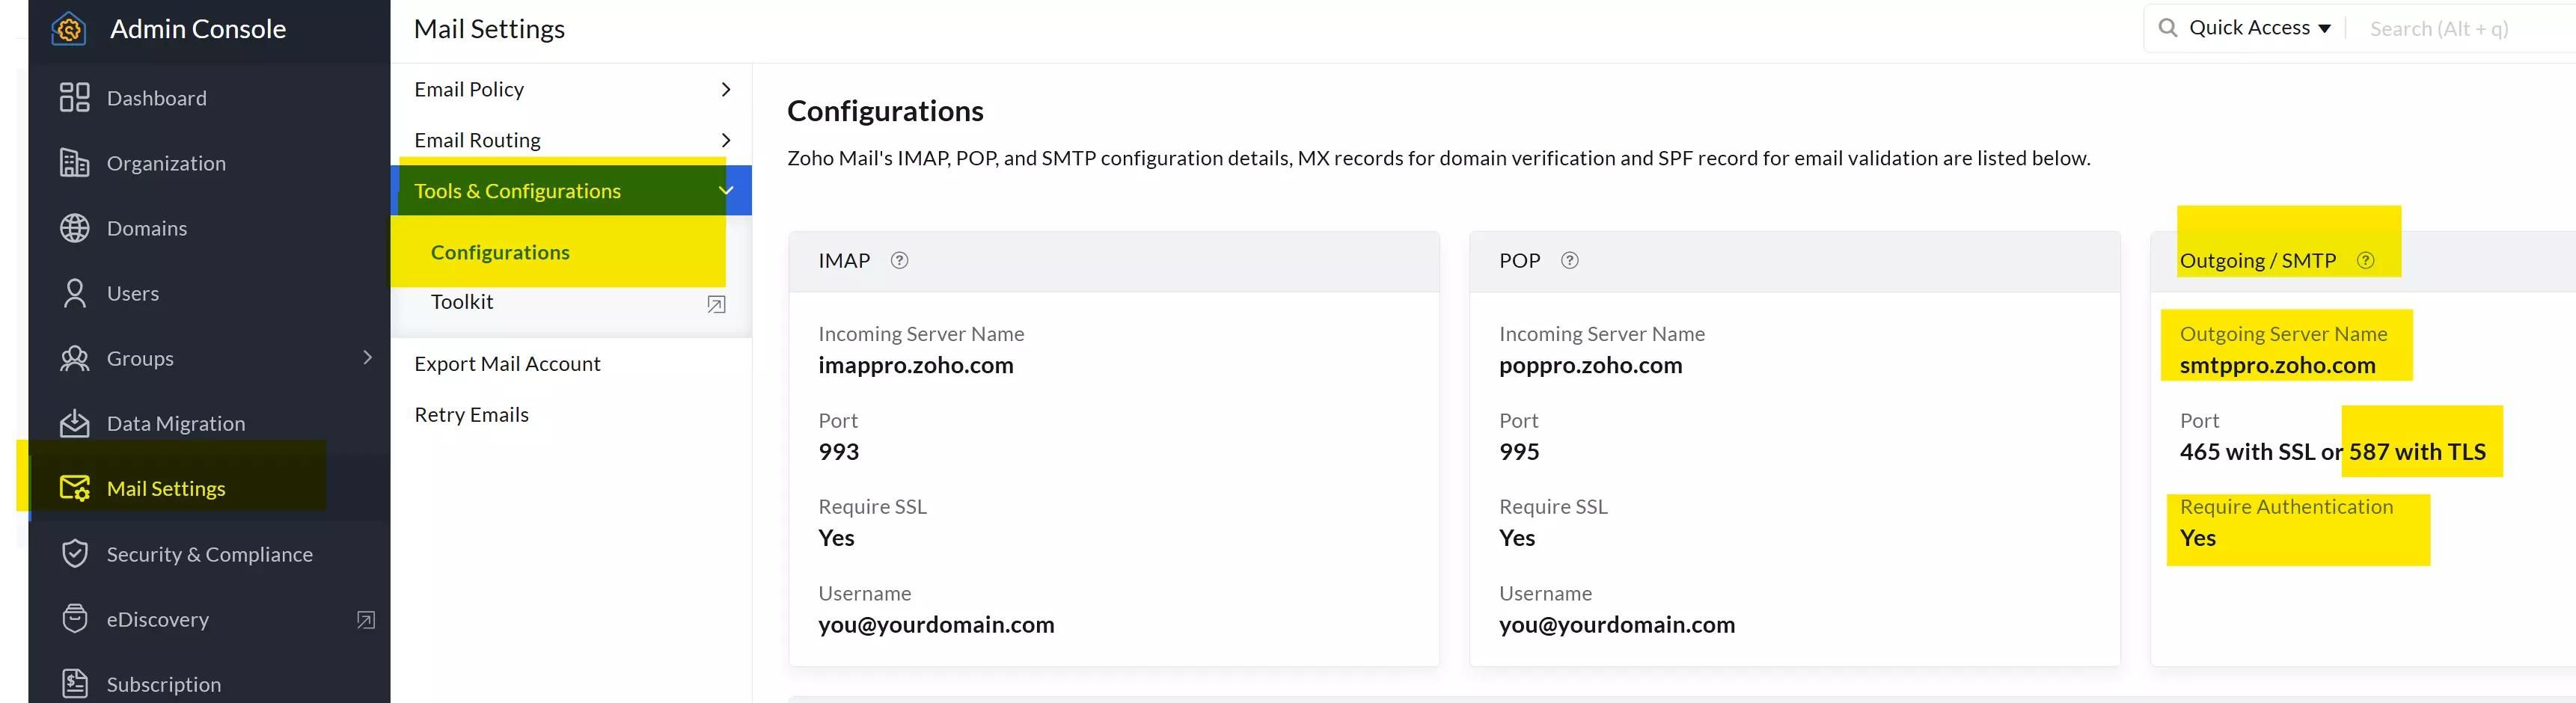
Task: Open the IMAP help question-mark icon
Action: [x=899, y=260]
